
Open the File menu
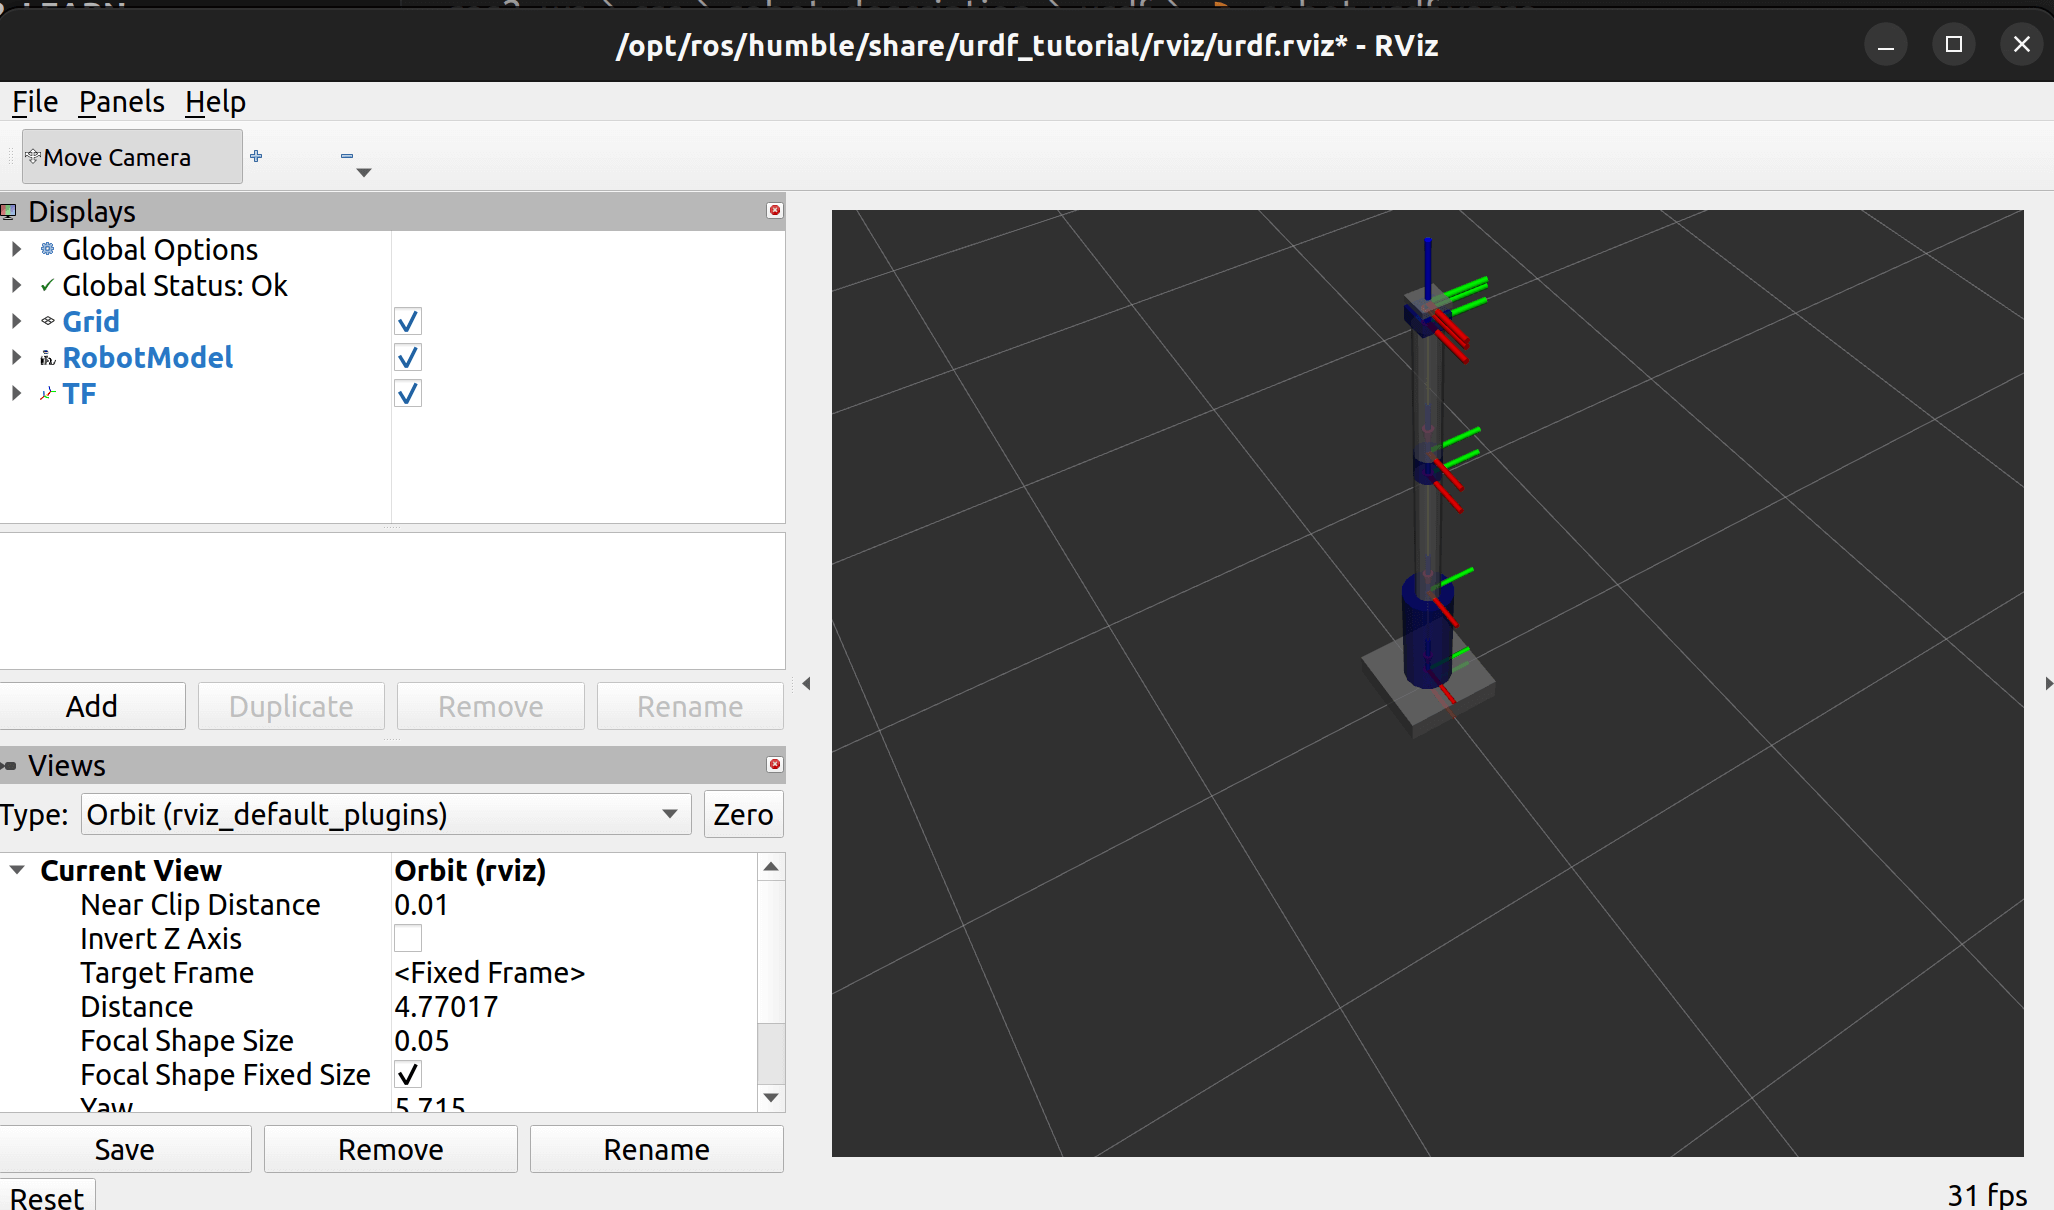[35, 102]
